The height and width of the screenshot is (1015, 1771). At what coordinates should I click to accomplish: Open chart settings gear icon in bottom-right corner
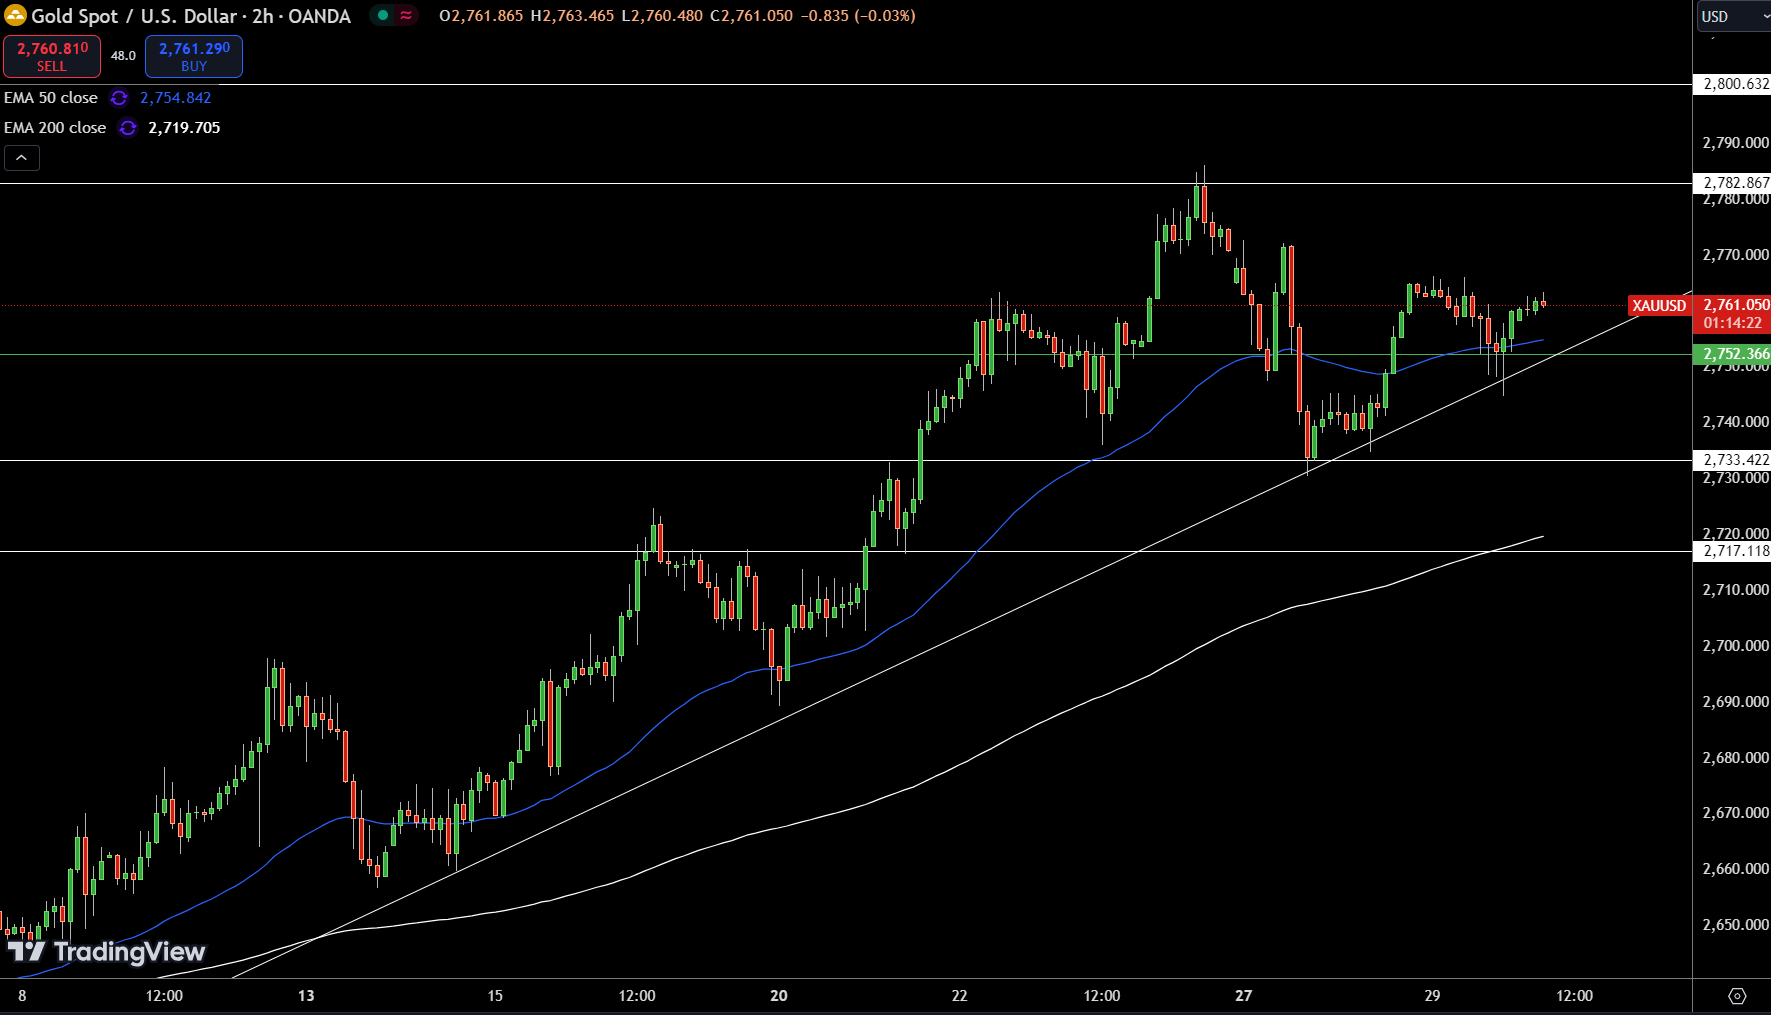[1737, 996]
